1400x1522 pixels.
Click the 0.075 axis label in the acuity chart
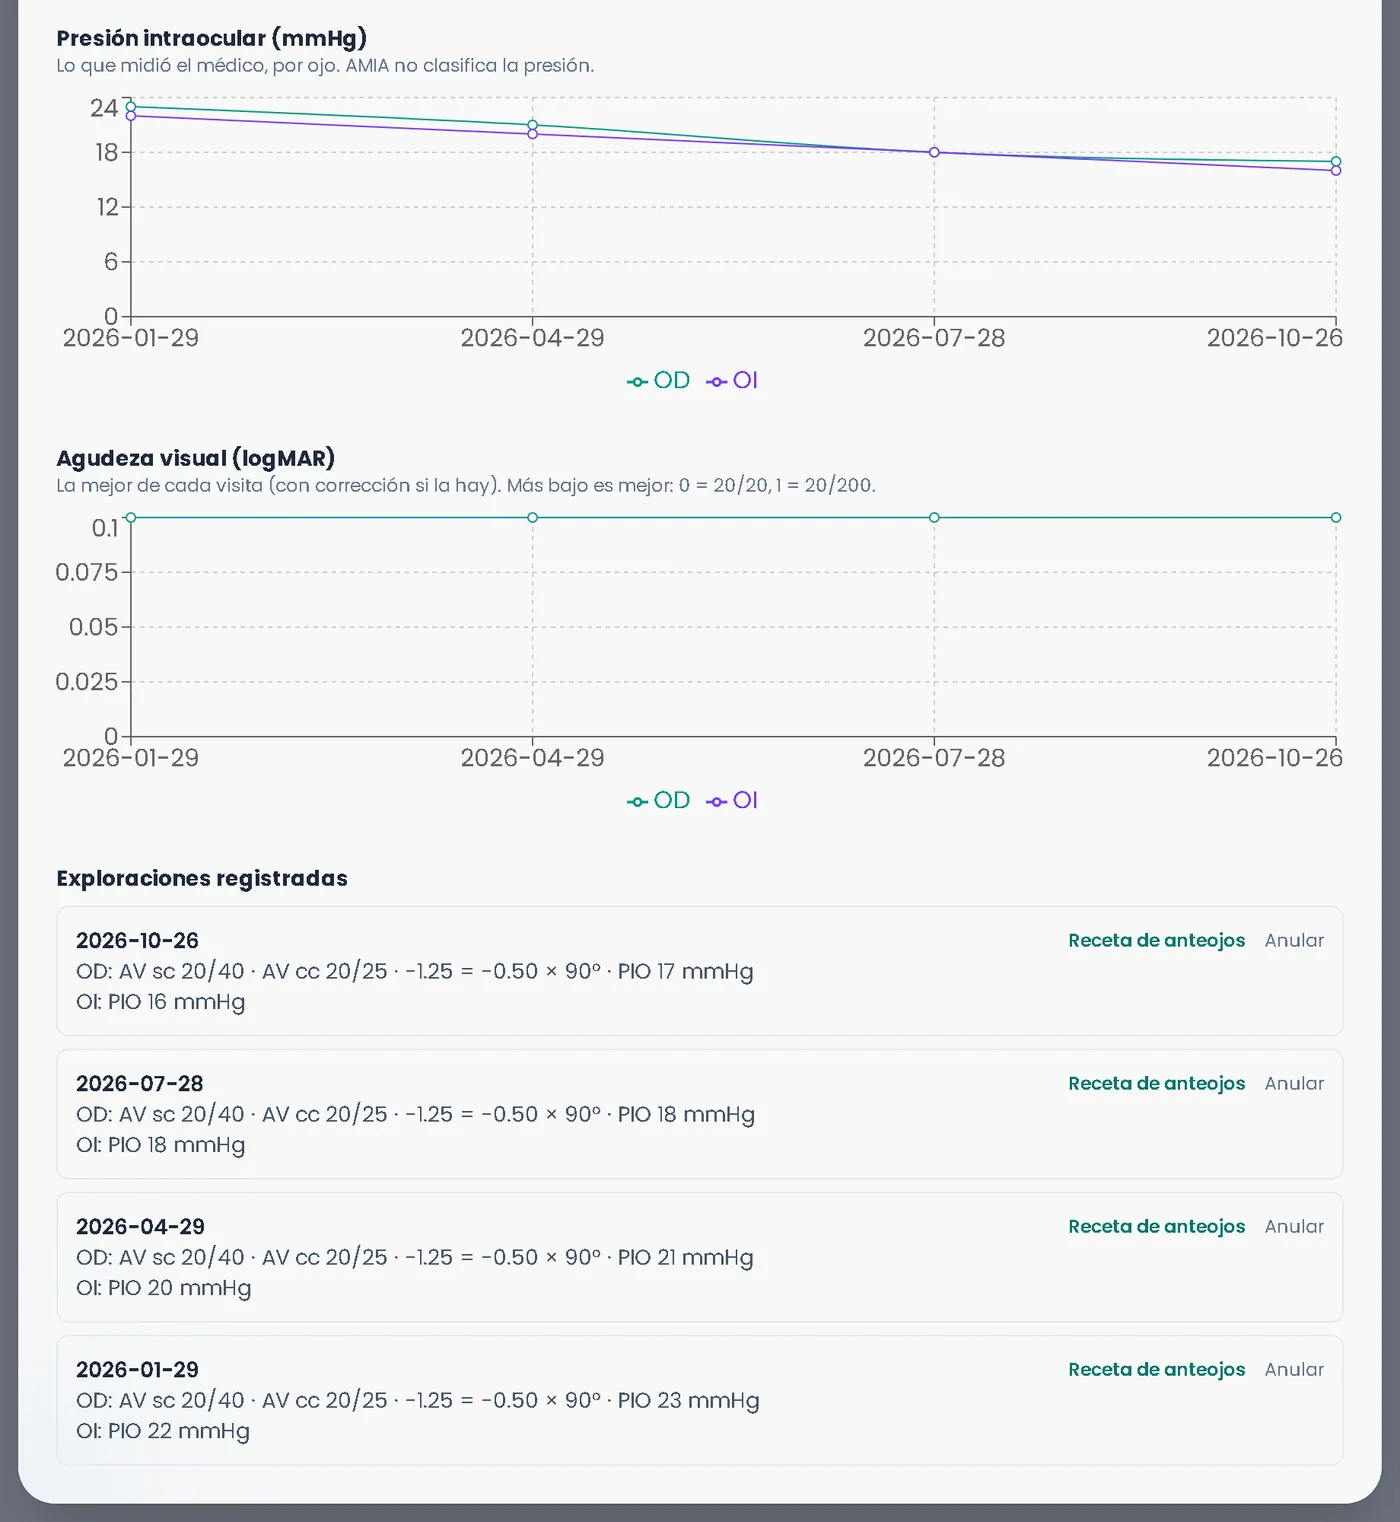(x=86, y=573)
